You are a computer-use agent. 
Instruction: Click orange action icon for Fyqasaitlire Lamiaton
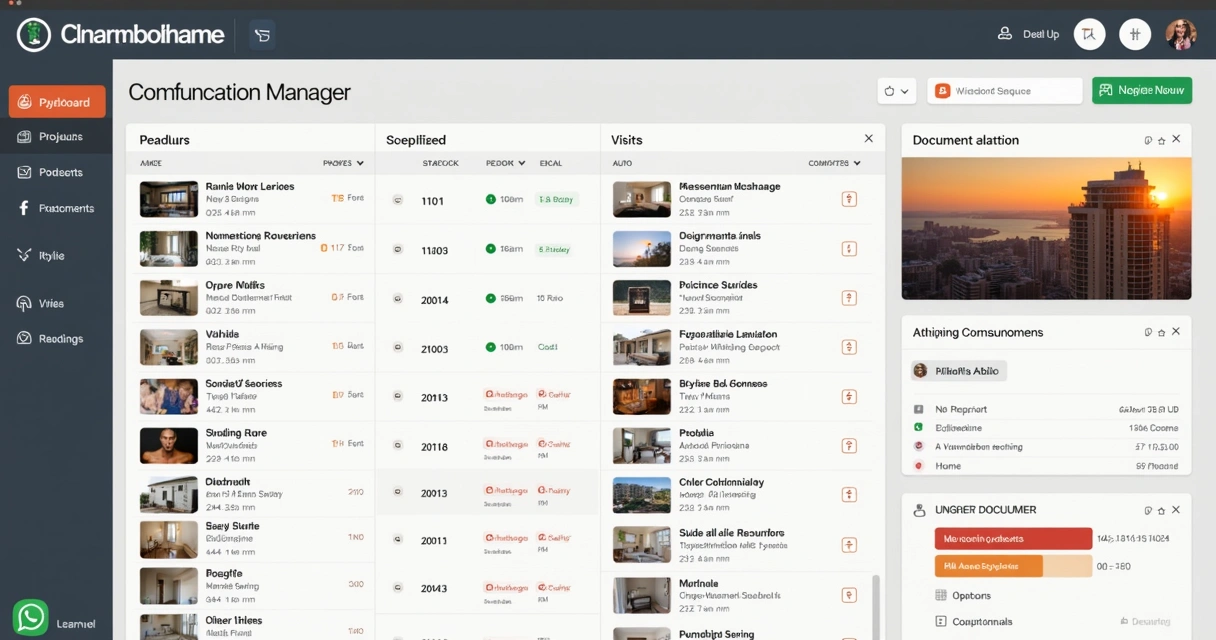click(849, 347)
